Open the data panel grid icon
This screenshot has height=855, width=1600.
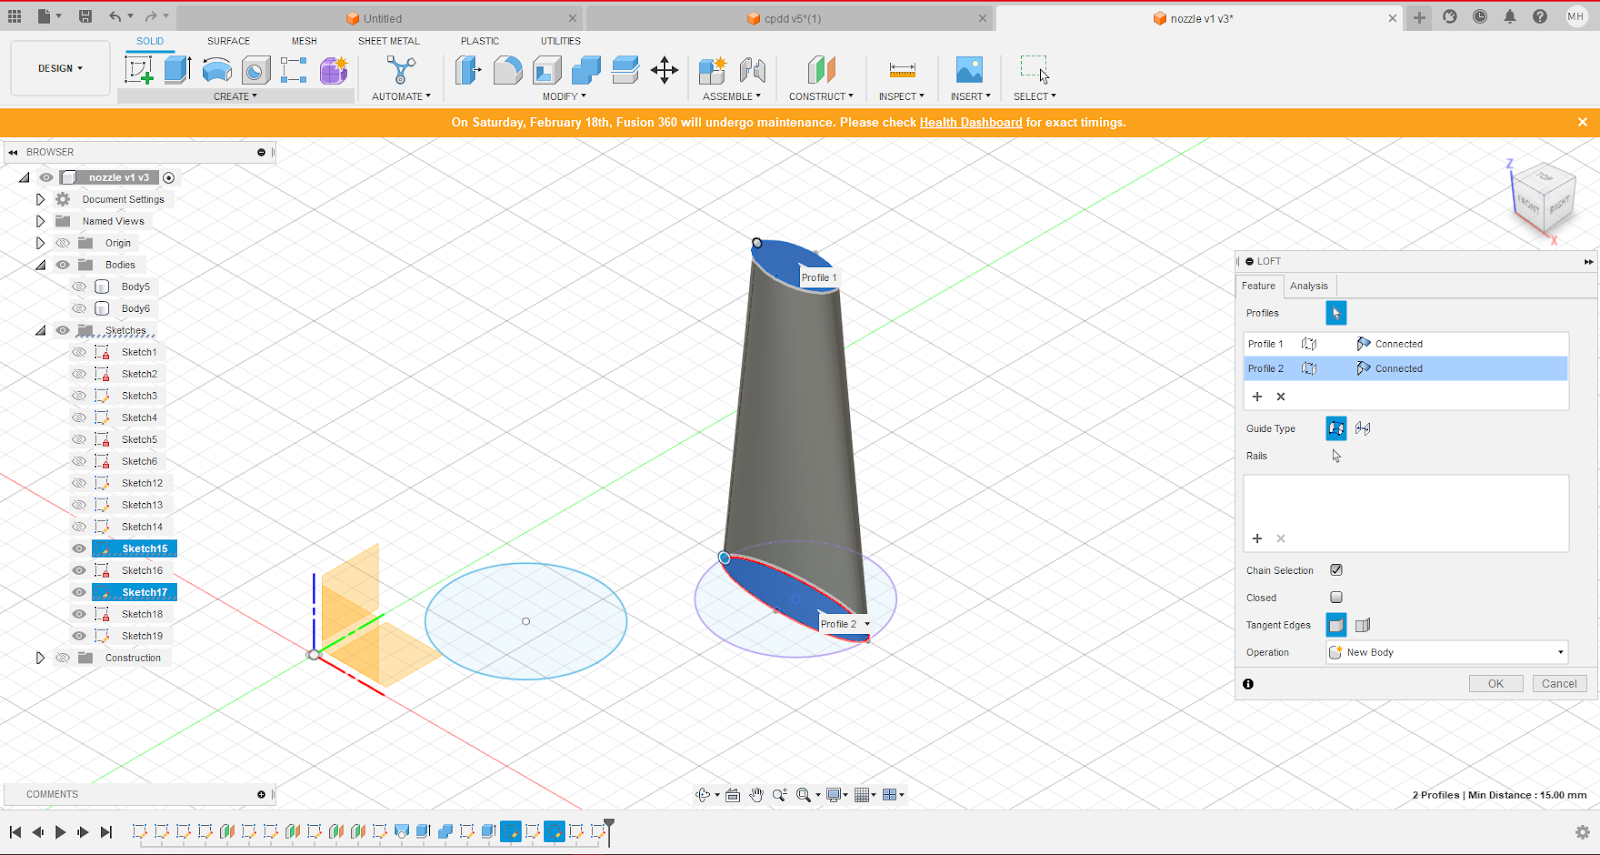[15, 16]
